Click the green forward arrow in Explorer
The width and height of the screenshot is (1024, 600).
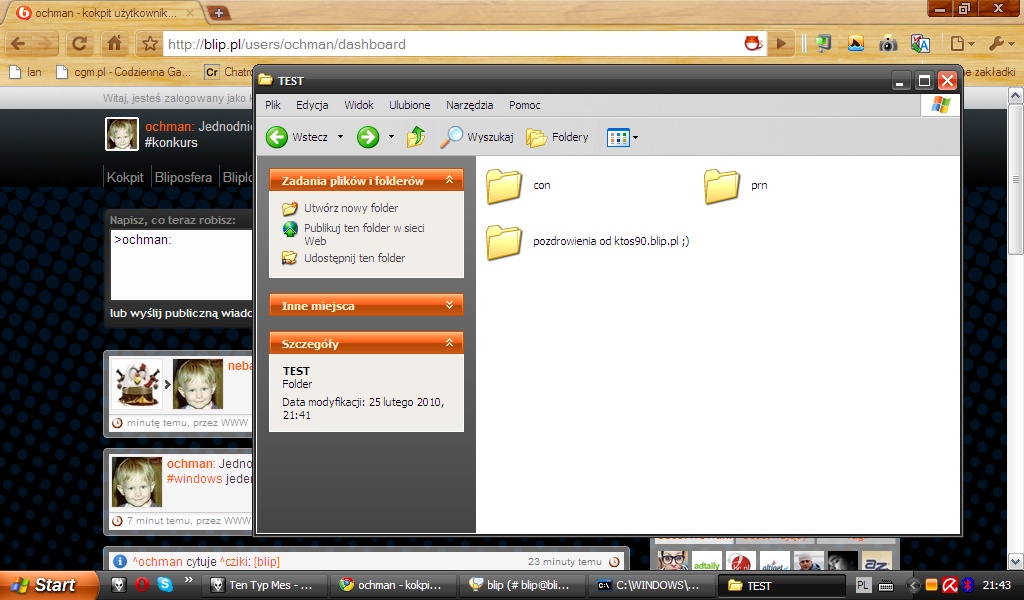tap(368, 137)
